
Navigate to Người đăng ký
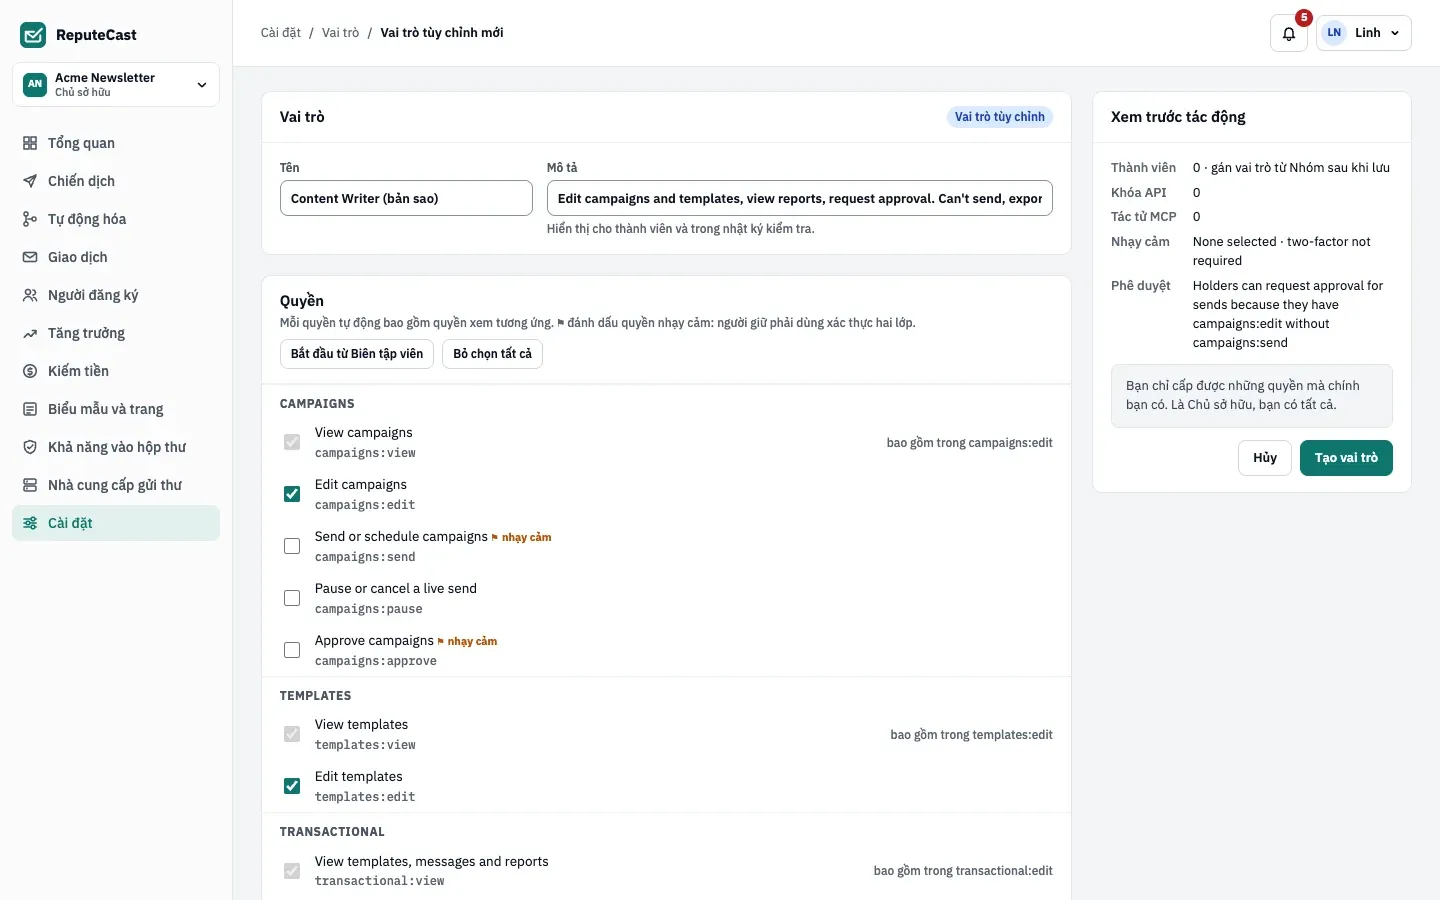pyautogui.click(x=116, y=295)
